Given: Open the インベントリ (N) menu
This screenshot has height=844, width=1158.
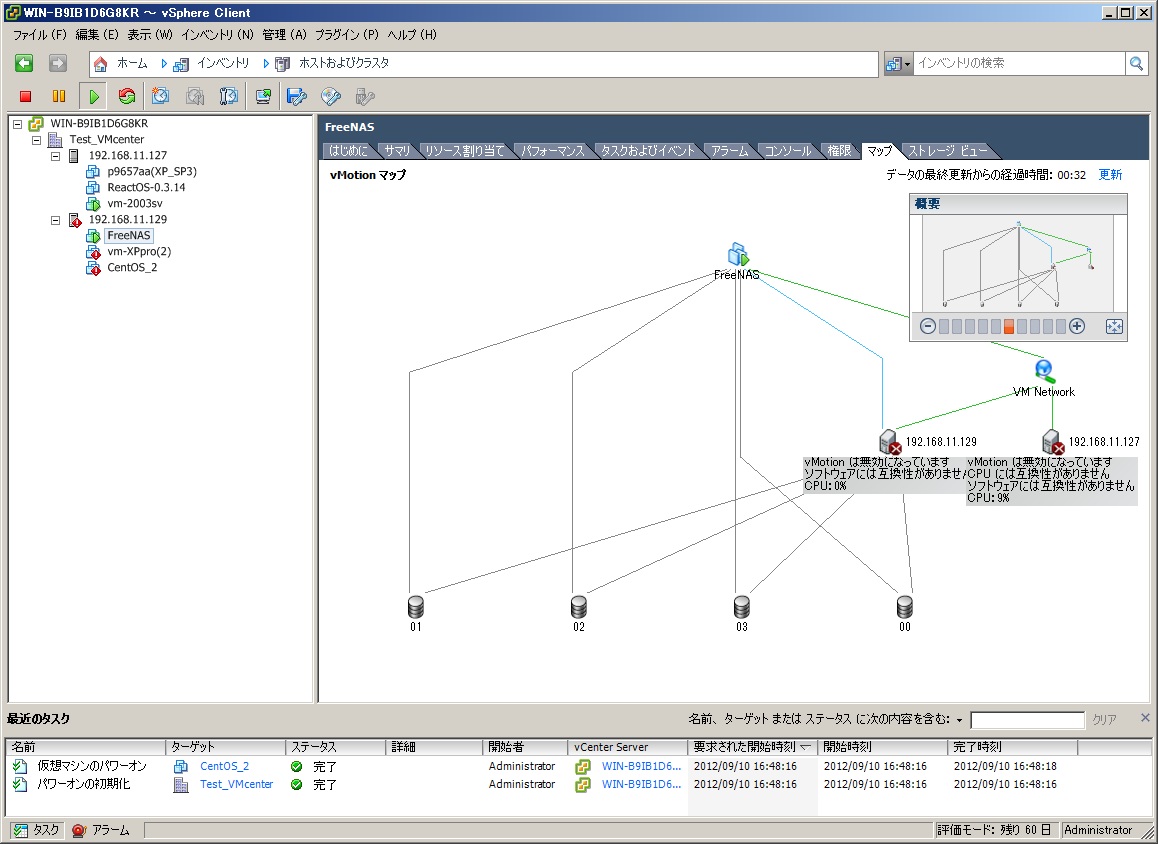Looking at the screenshot, I should coord(217,35).
